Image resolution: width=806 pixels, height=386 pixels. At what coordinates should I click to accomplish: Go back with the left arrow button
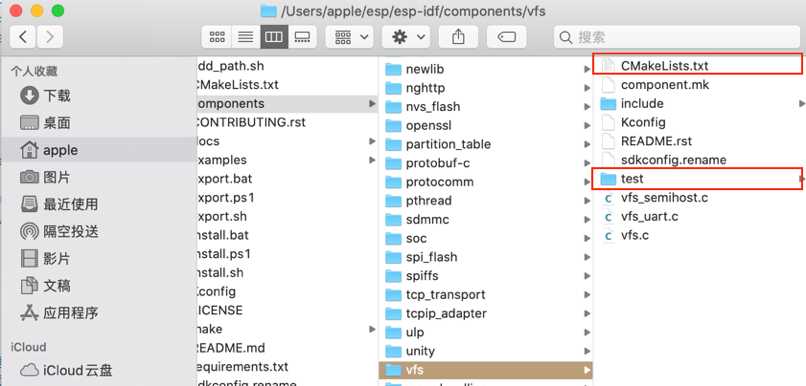(23, 37)
